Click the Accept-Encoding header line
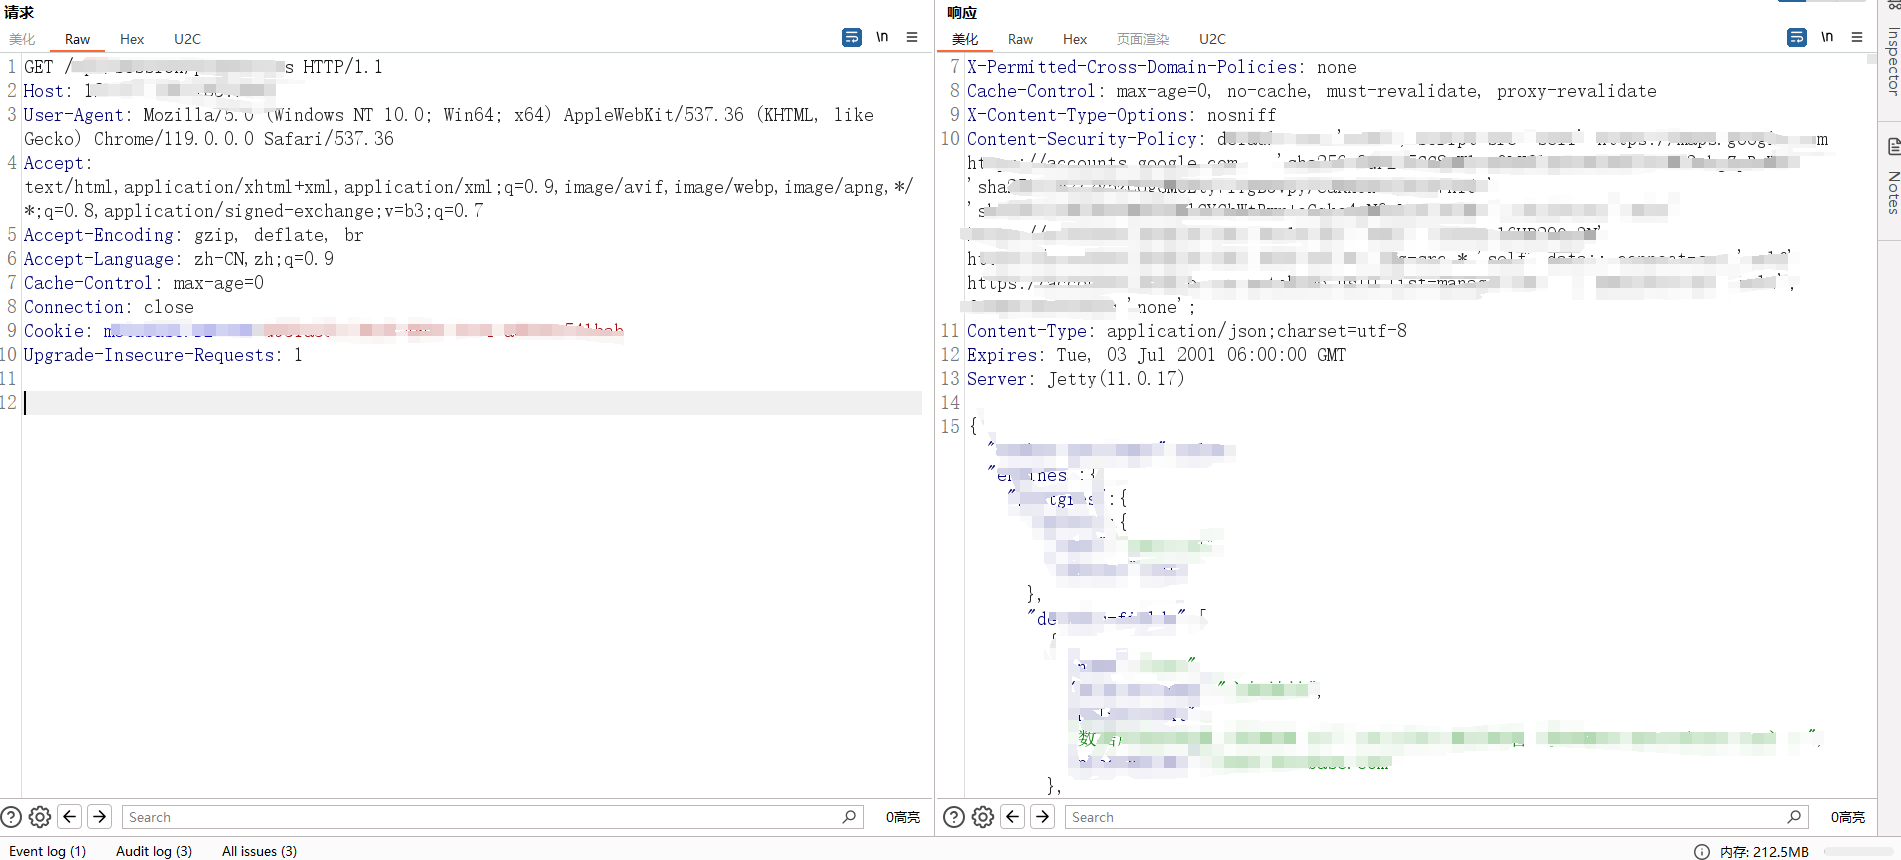 click(194, 235)
